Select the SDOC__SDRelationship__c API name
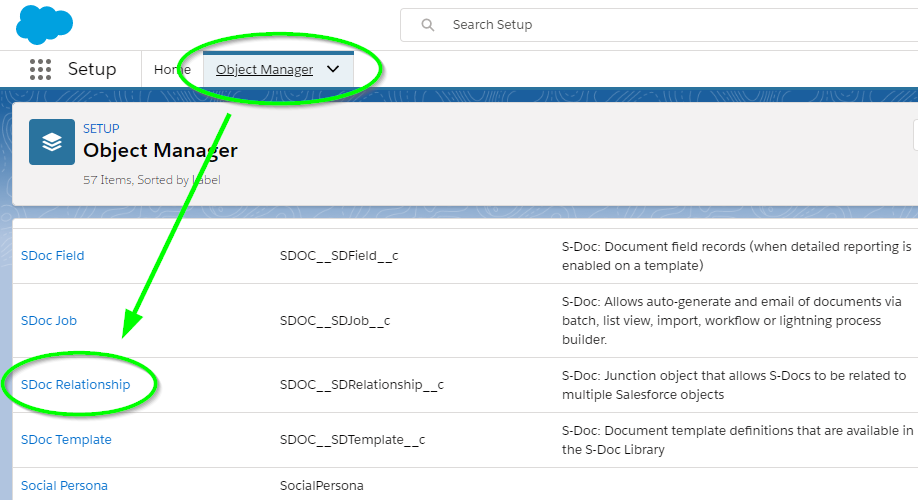 [362, 385]
